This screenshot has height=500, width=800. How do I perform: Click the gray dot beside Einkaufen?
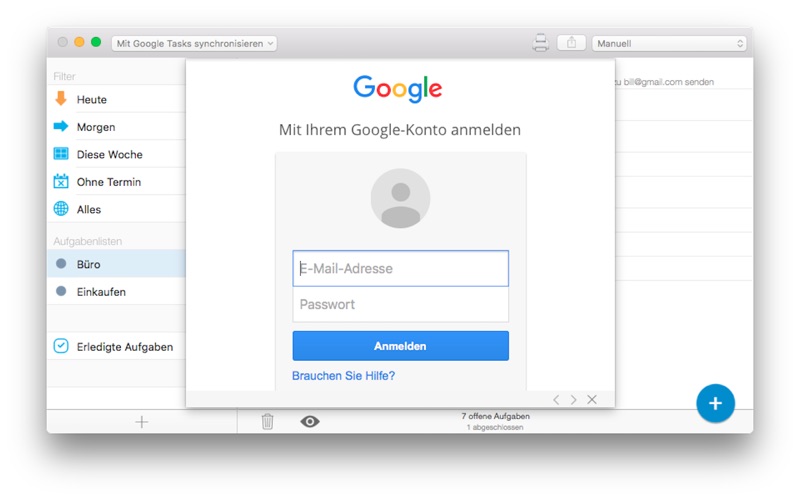coord(61,291)
